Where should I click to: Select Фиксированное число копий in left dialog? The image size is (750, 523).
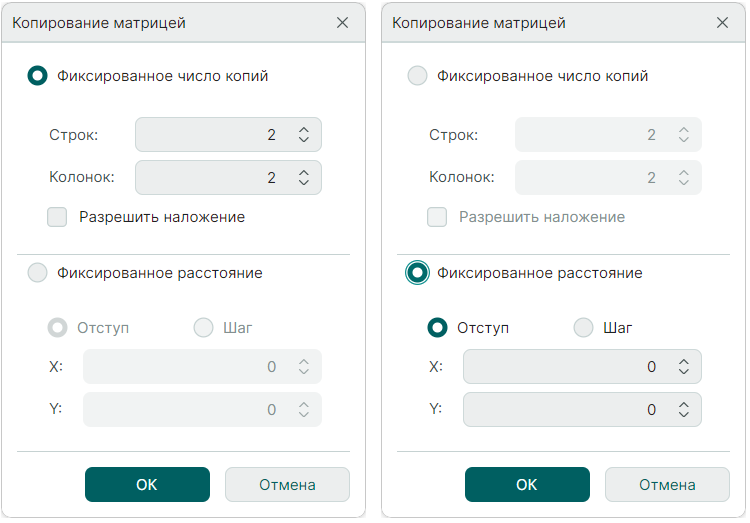pos(38,76)
